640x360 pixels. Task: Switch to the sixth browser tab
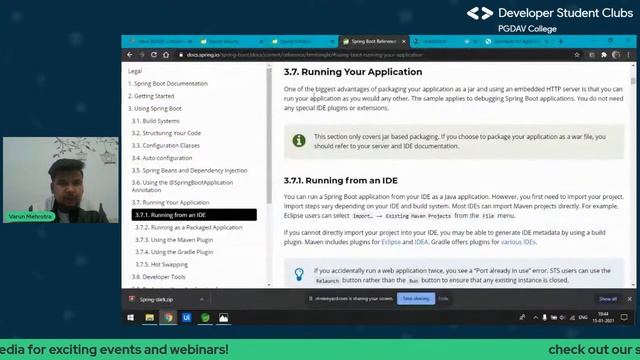point(516,42)
